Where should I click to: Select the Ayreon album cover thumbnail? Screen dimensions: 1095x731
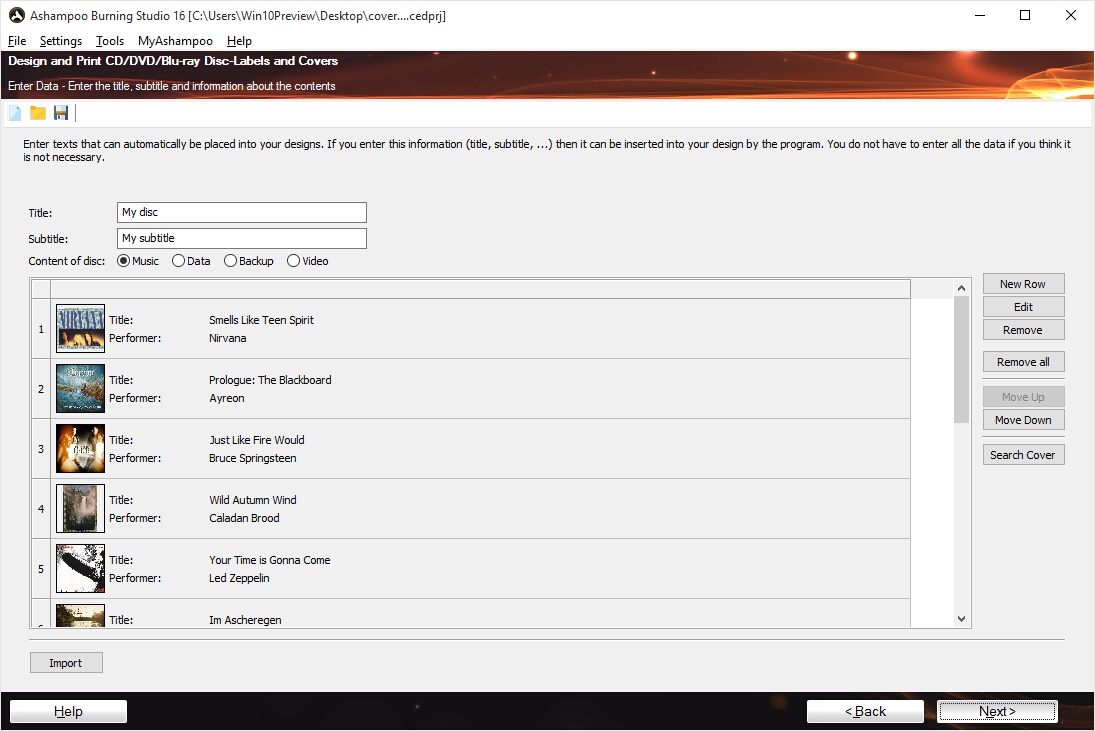click(80, 389)
